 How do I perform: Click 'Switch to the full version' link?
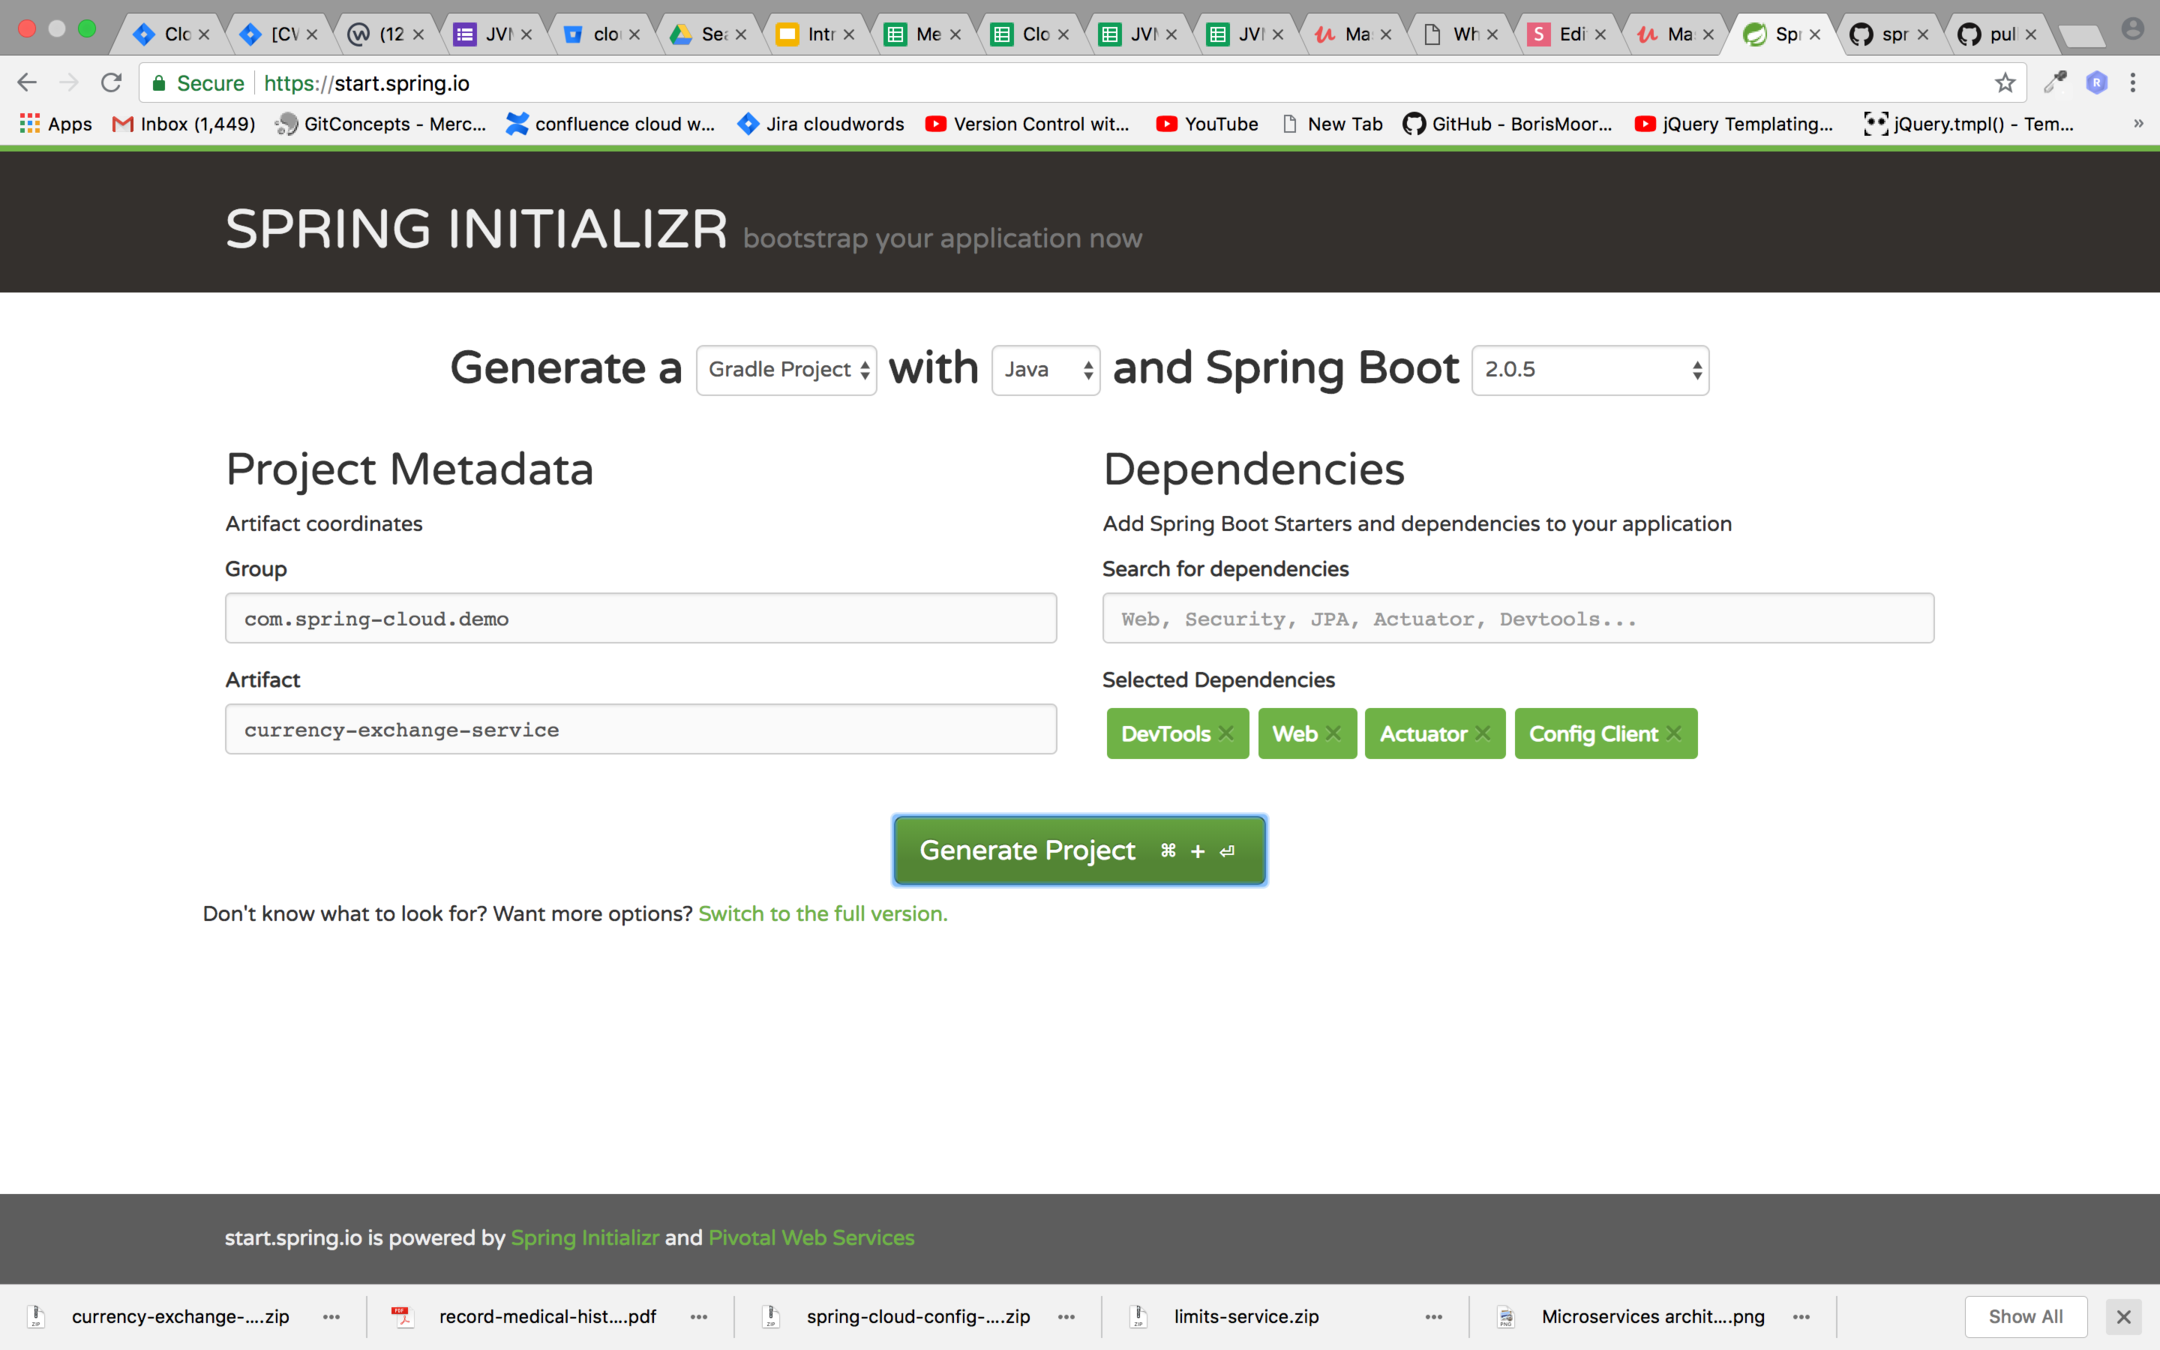click(x=822, y=914)
